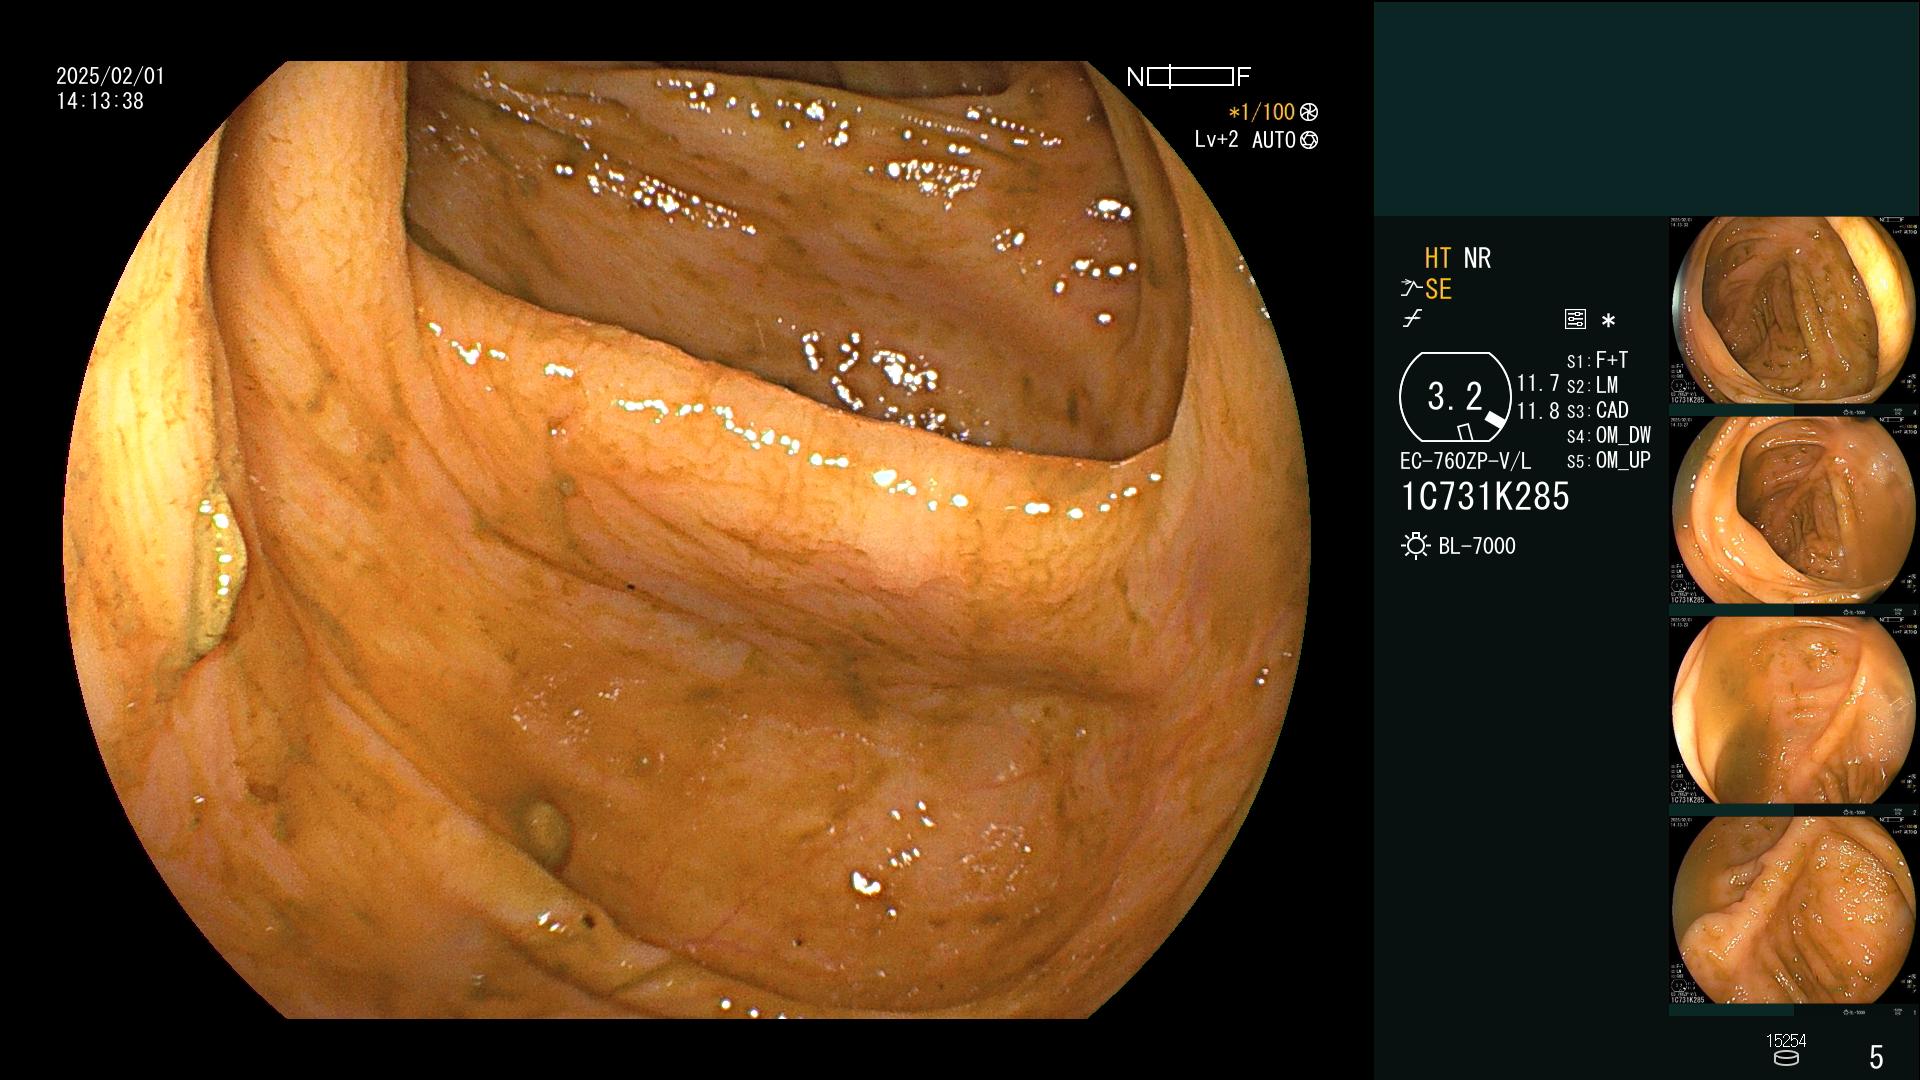Screen dimensions: 1920x1080
Task: Click the date 2025/02/01
Action: click(110, 76)
